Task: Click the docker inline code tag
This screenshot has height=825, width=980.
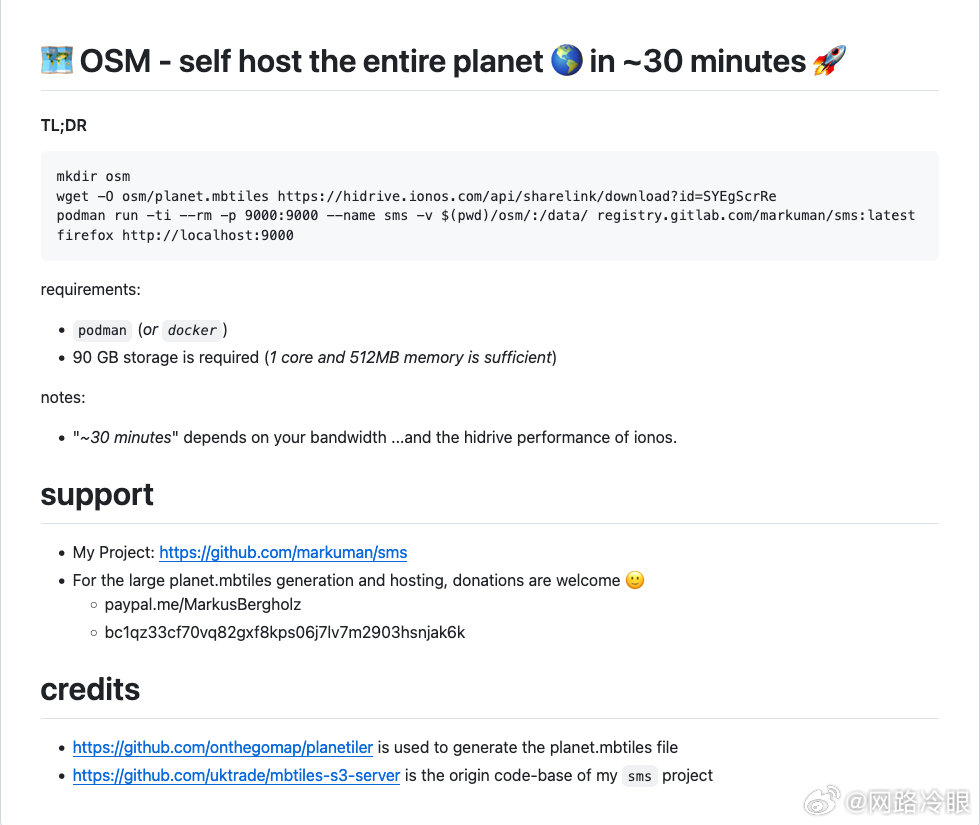Action: click(x=192, y=330)
